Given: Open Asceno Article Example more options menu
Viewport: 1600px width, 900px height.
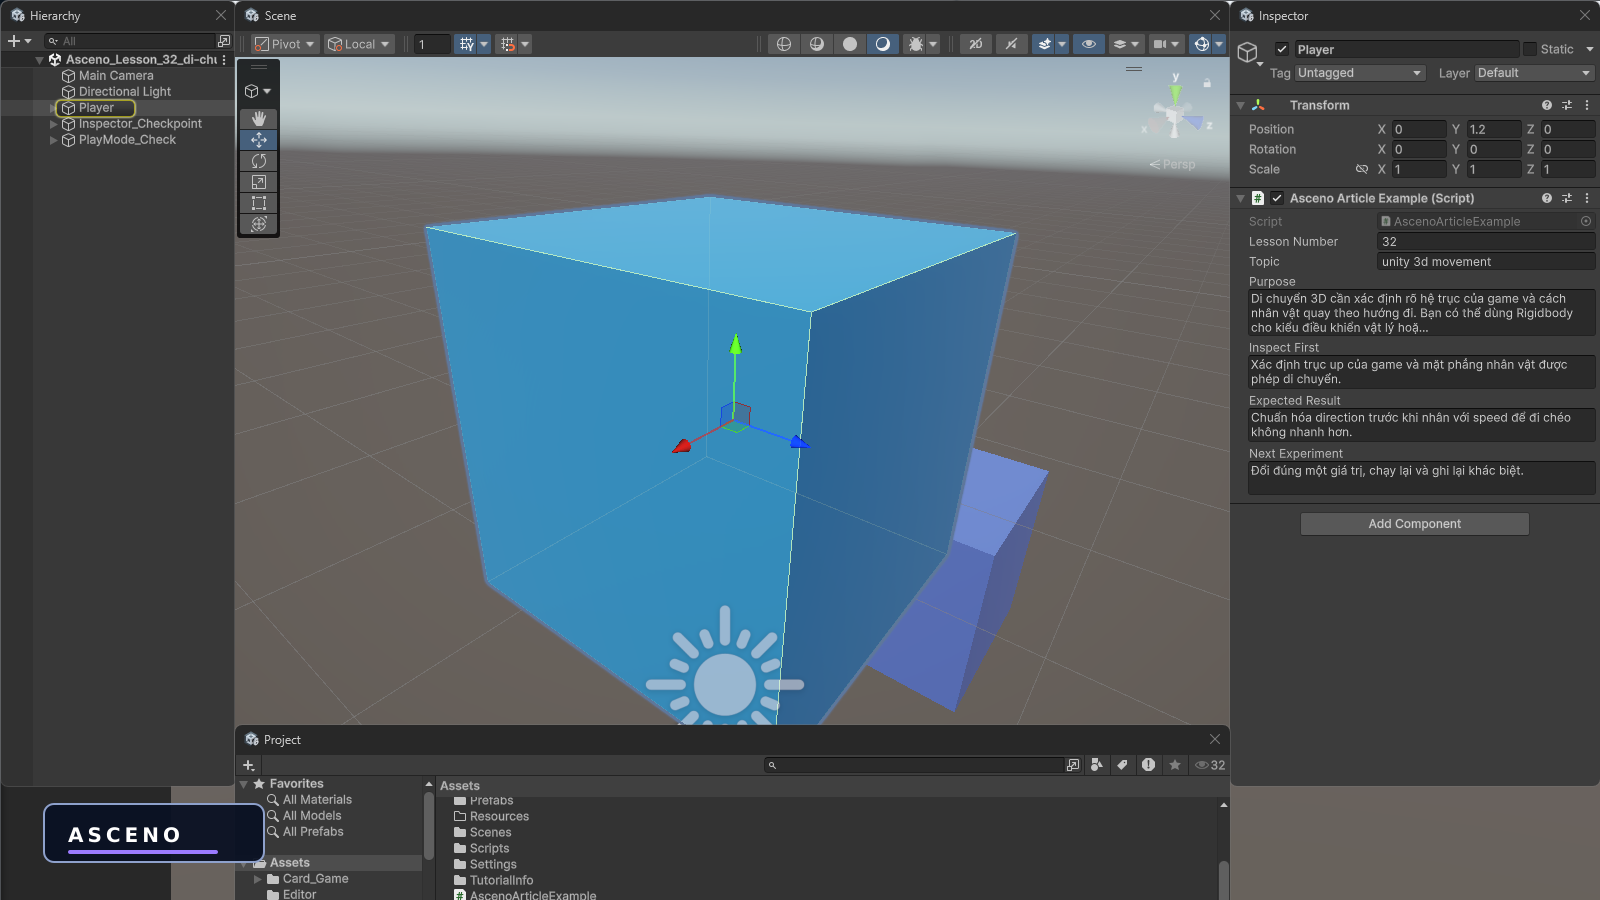Looking at the screenshot, I should point(1587,198).
